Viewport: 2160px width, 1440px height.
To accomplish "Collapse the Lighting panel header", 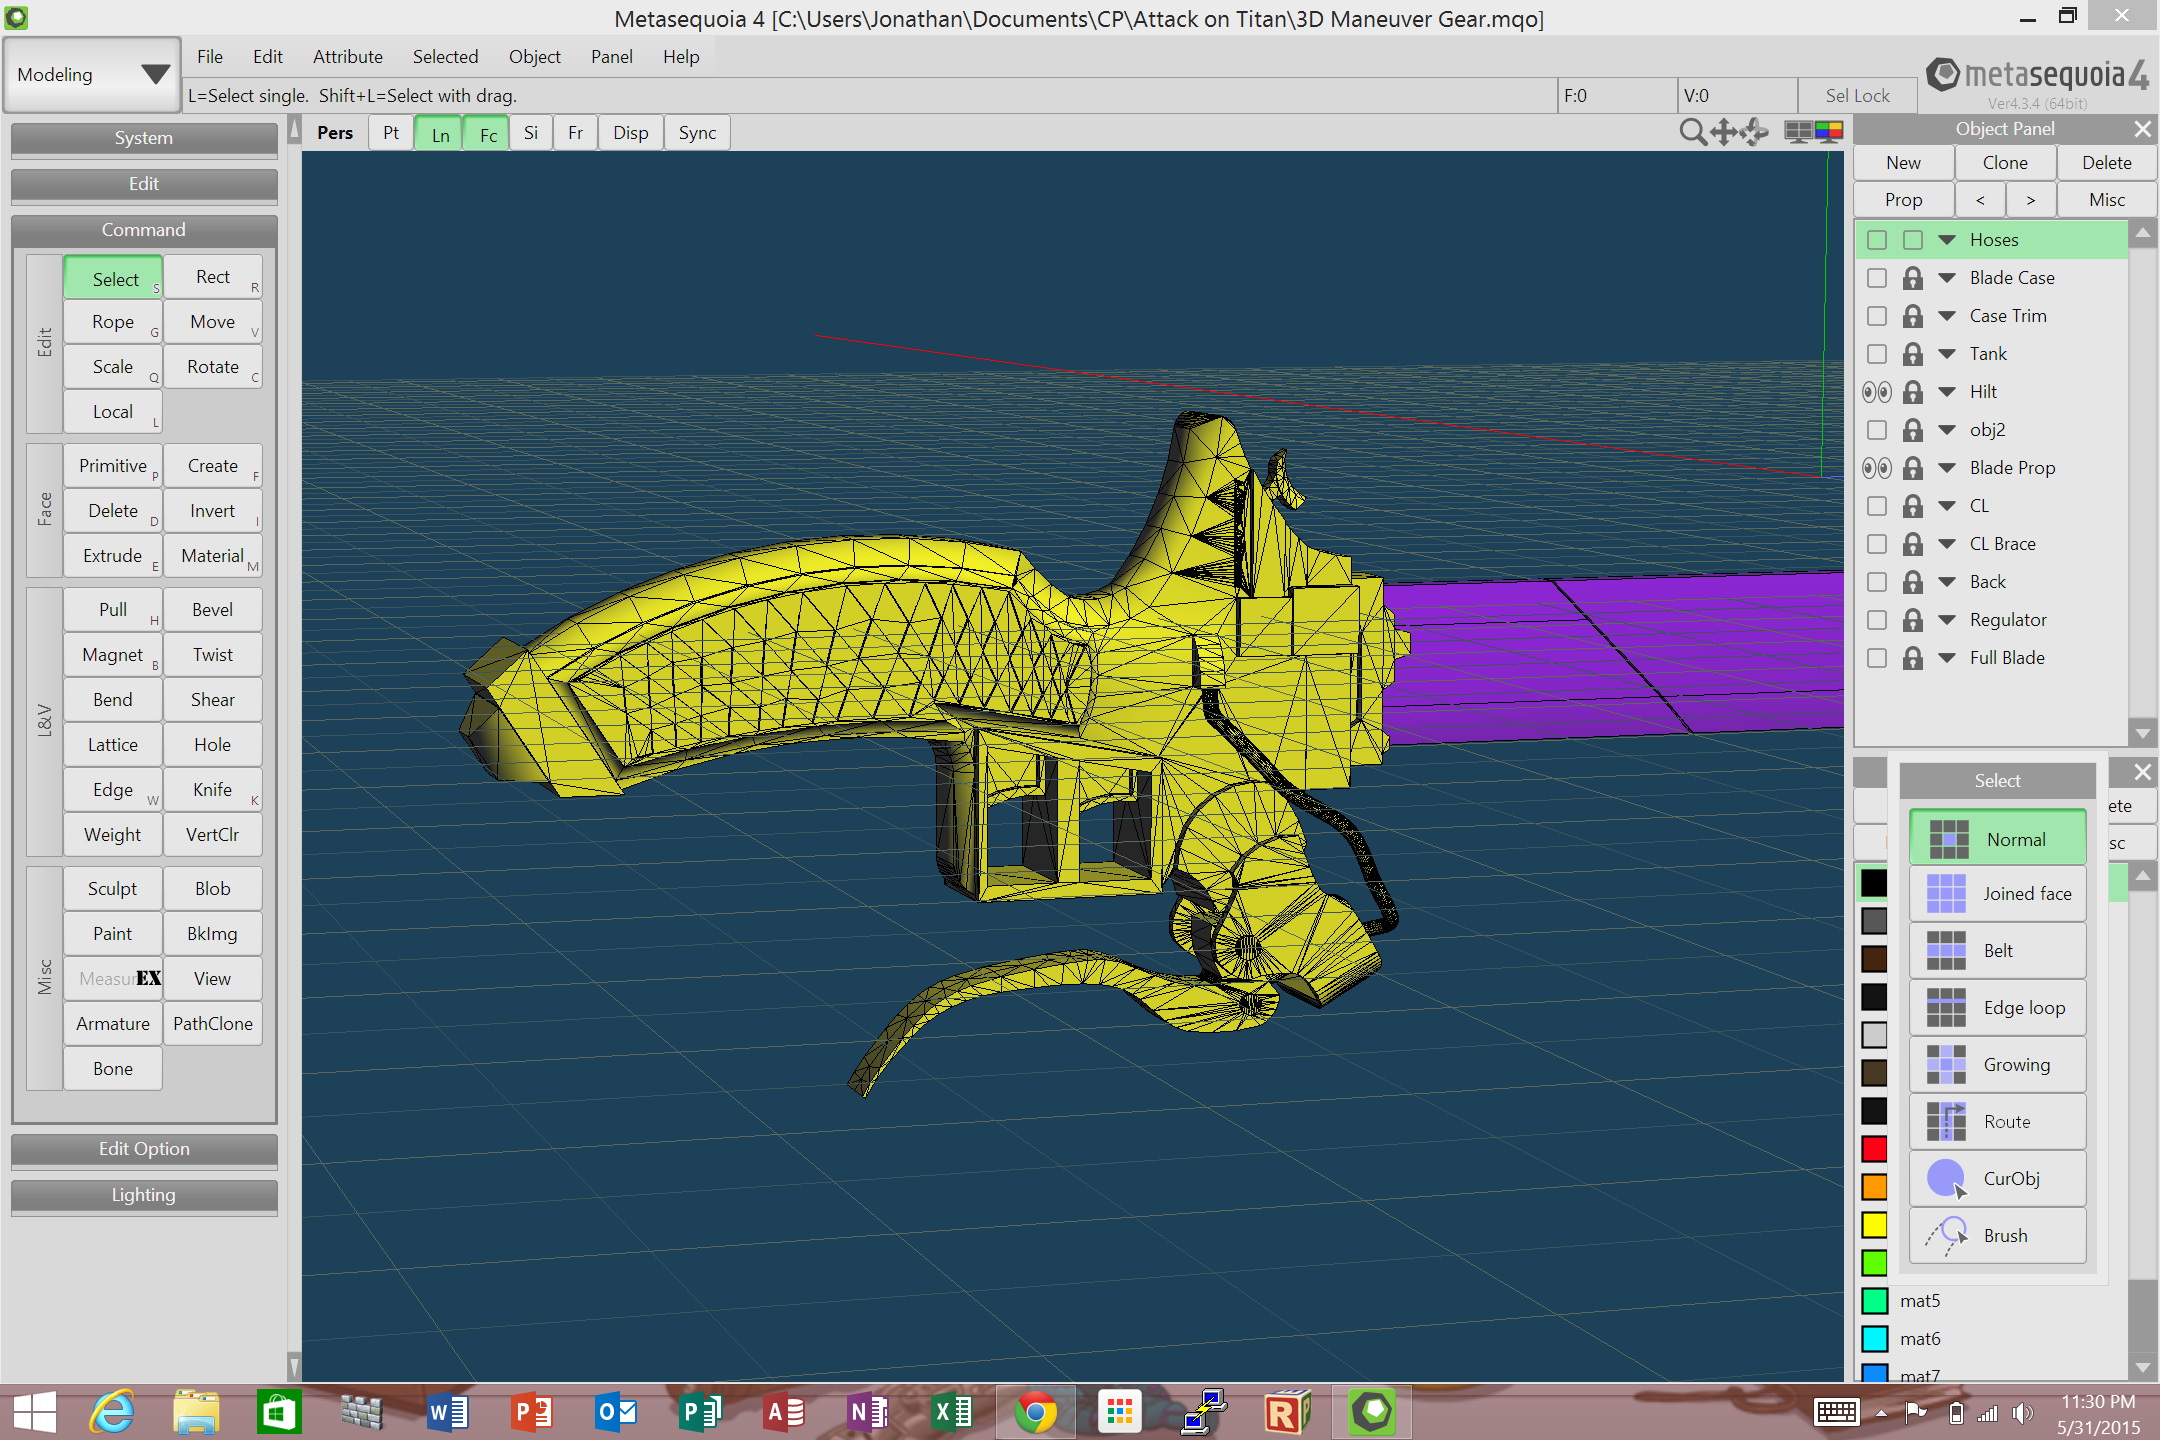I will click(x=144, y=1195).
